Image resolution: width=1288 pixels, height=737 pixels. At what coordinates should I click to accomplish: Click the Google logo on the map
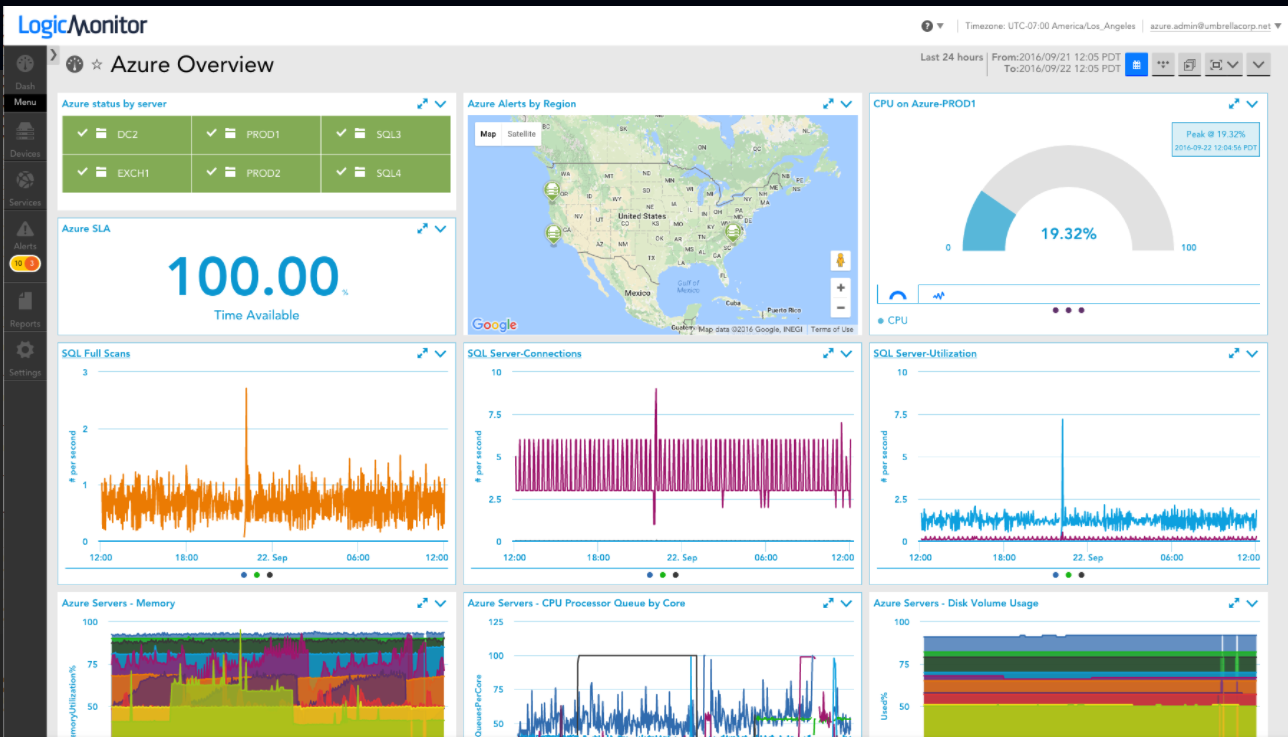[x=494, y=324]
